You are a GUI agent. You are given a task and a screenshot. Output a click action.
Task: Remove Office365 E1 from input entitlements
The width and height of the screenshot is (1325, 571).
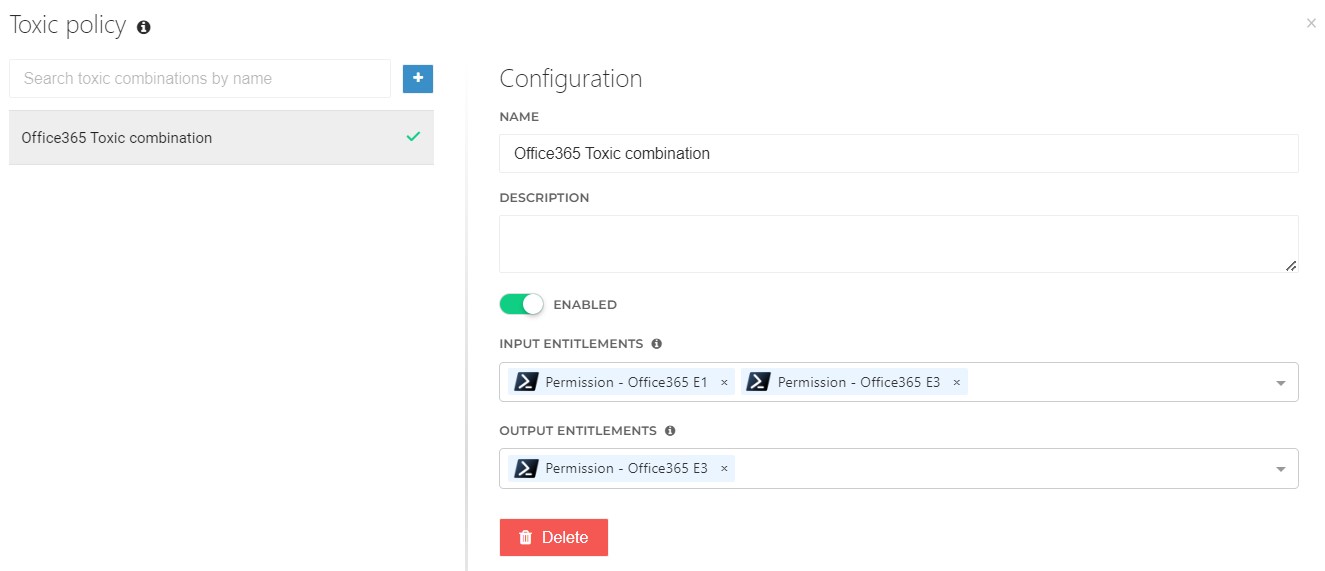[724, 383]
